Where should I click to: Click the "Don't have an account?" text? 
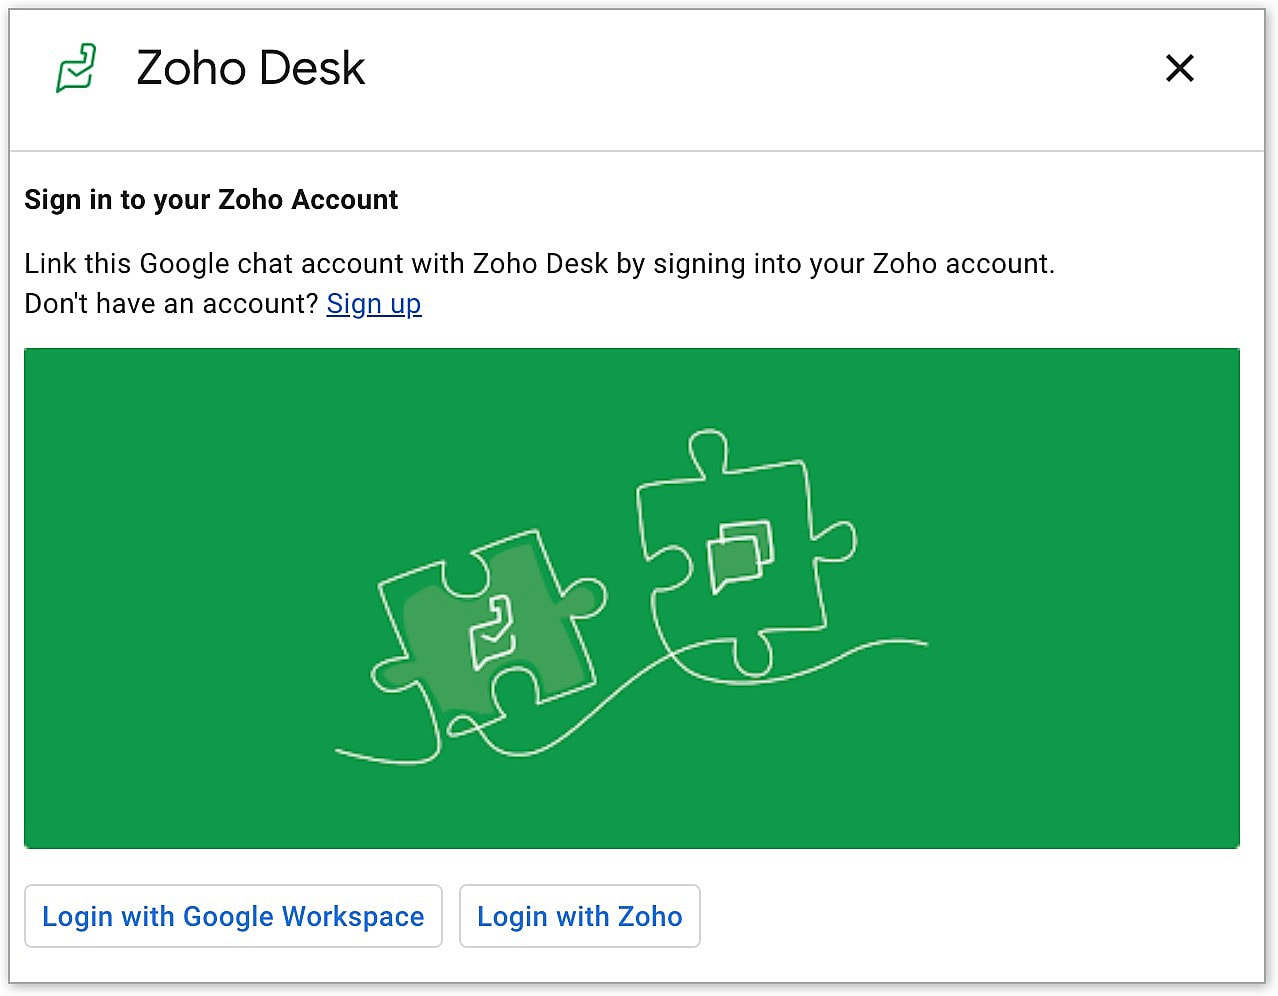[x=171, y=304]
